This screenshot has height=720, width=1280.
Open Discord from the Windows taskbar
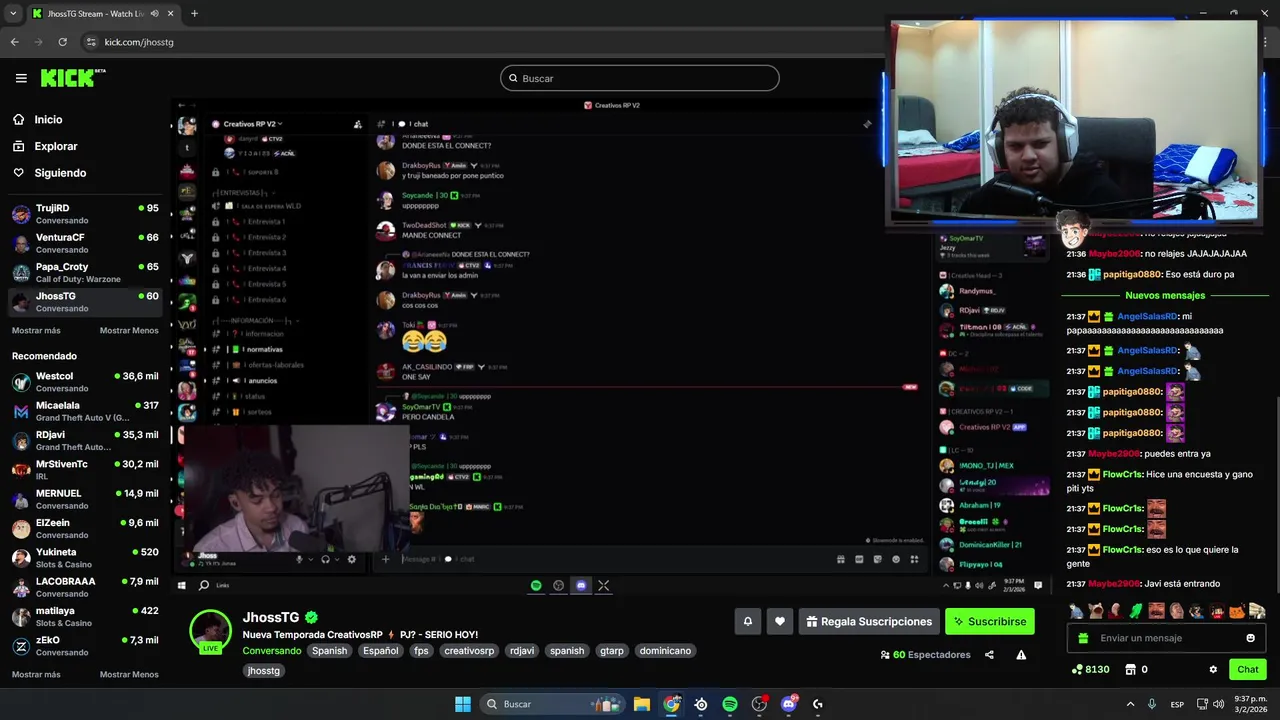[789, 704]
